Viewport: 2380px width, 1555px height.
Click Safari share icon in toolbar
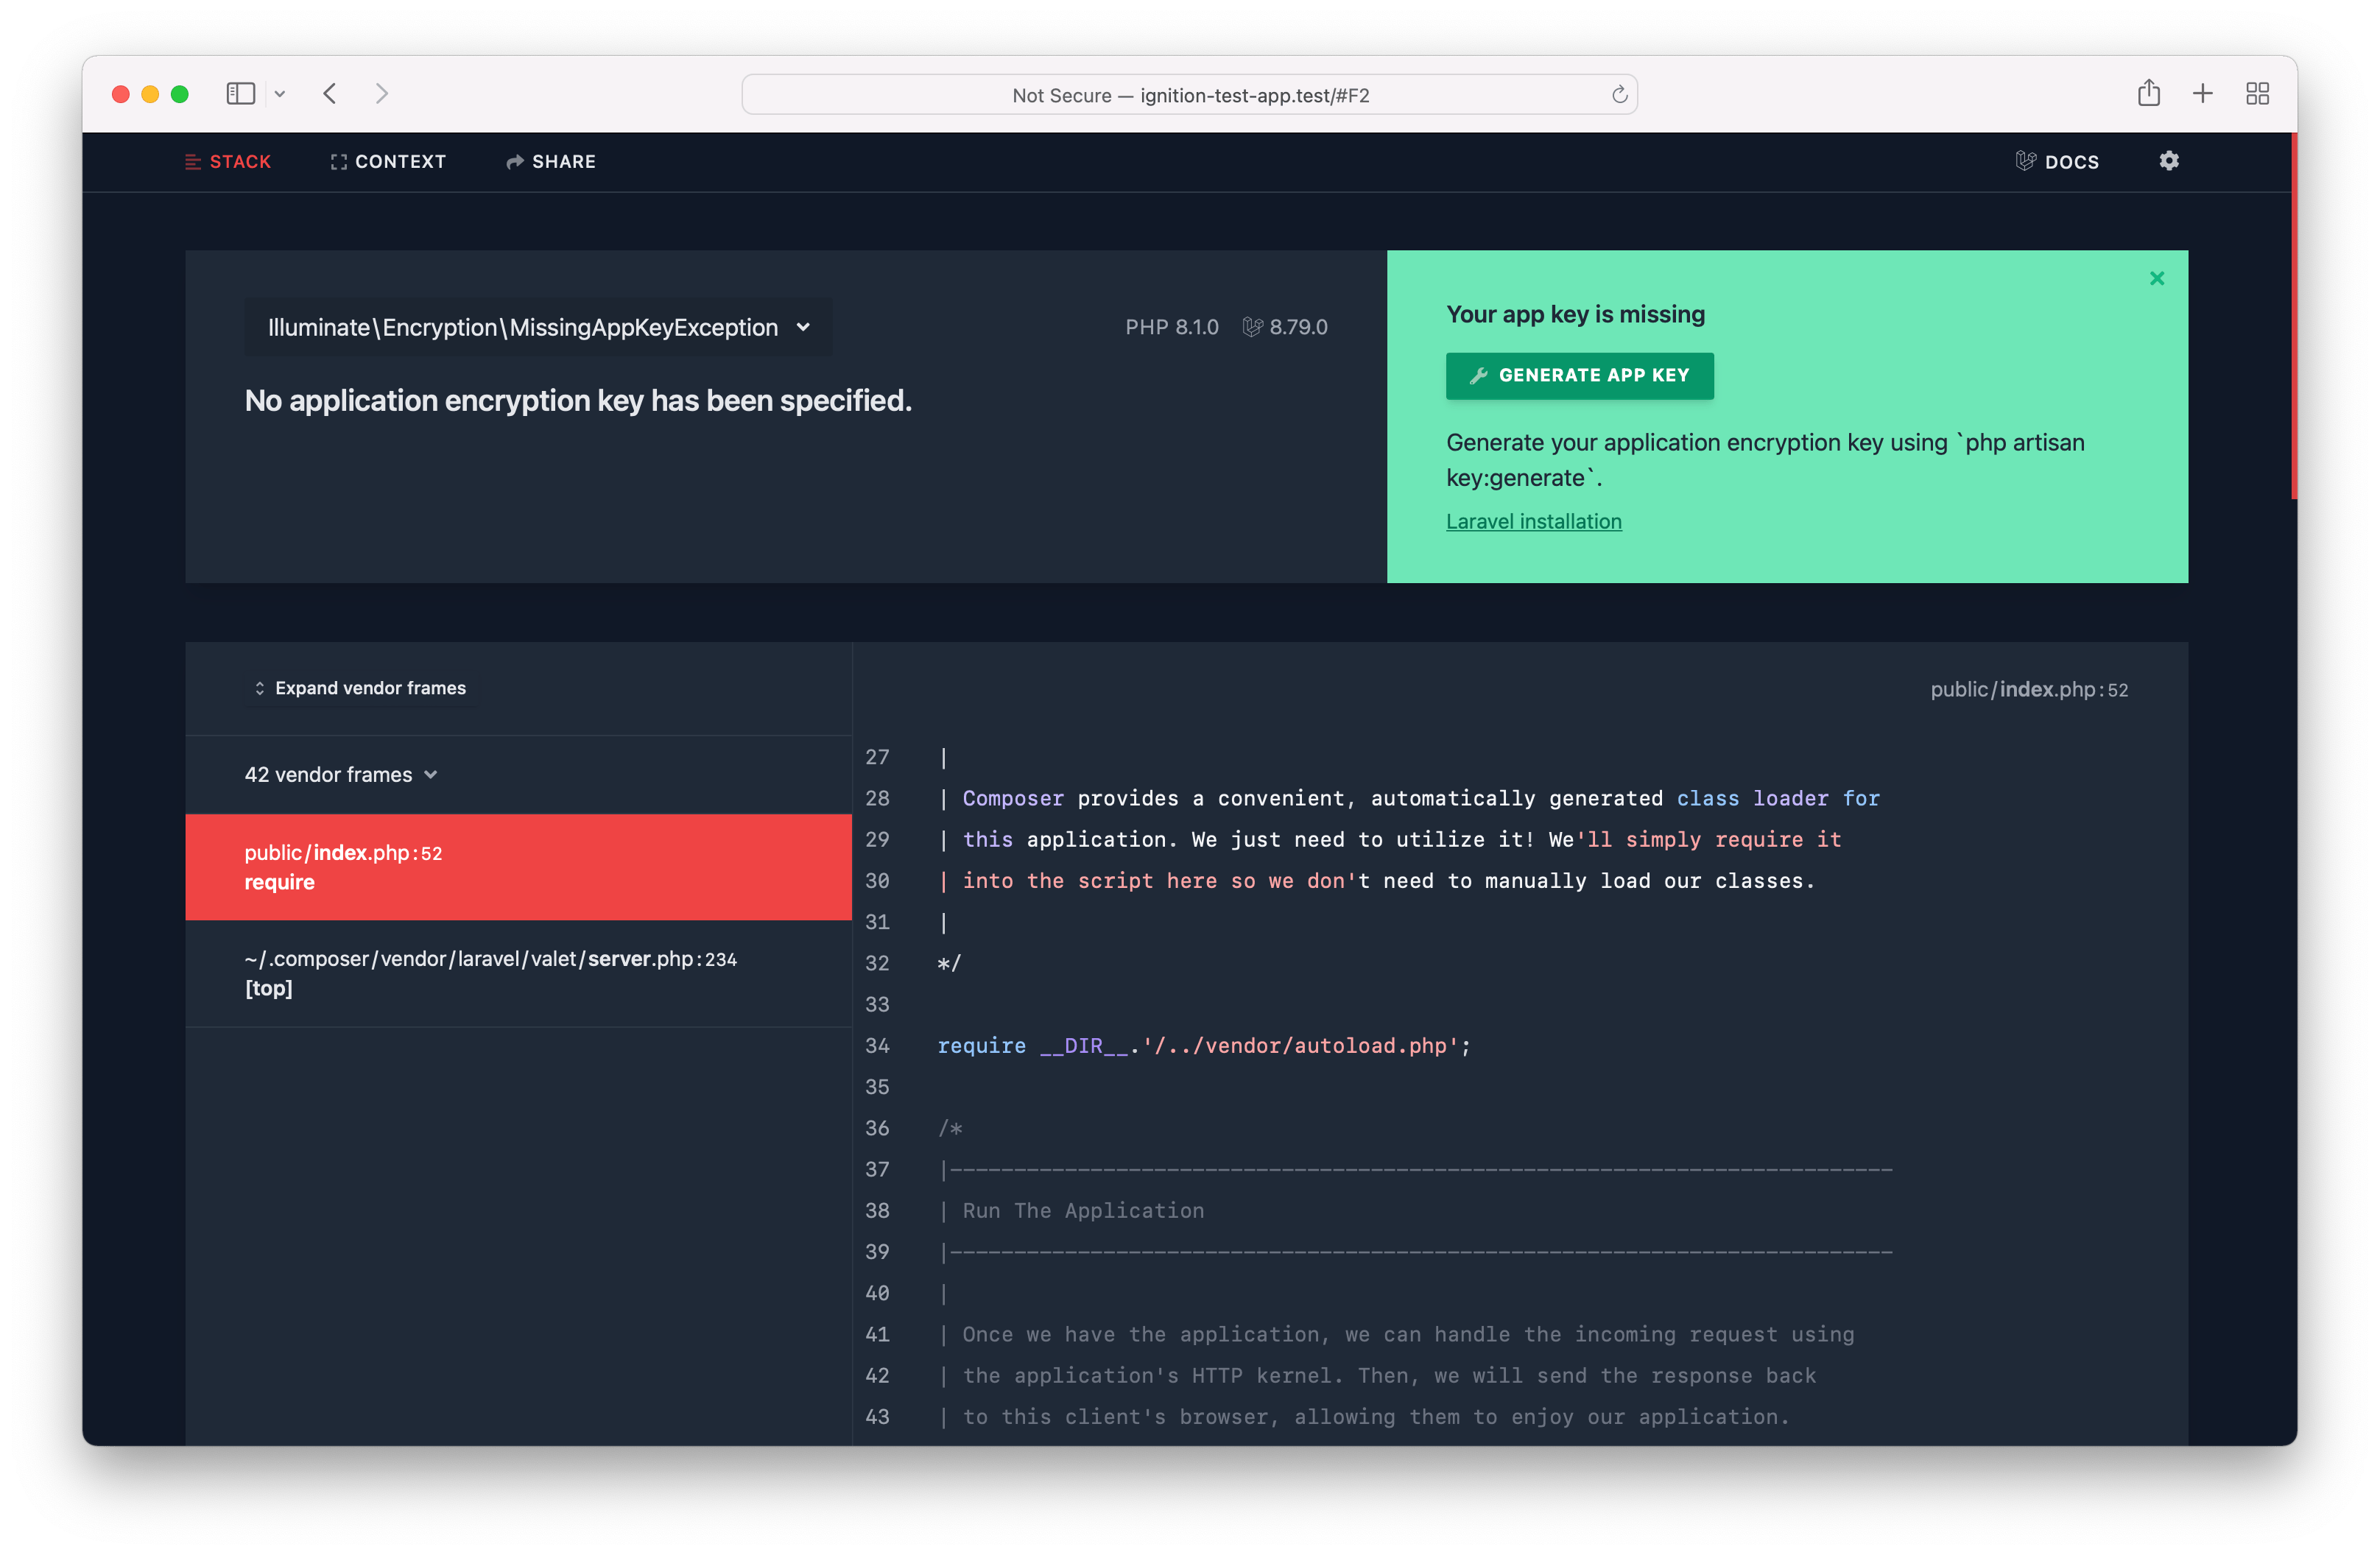coord(2148,94)
